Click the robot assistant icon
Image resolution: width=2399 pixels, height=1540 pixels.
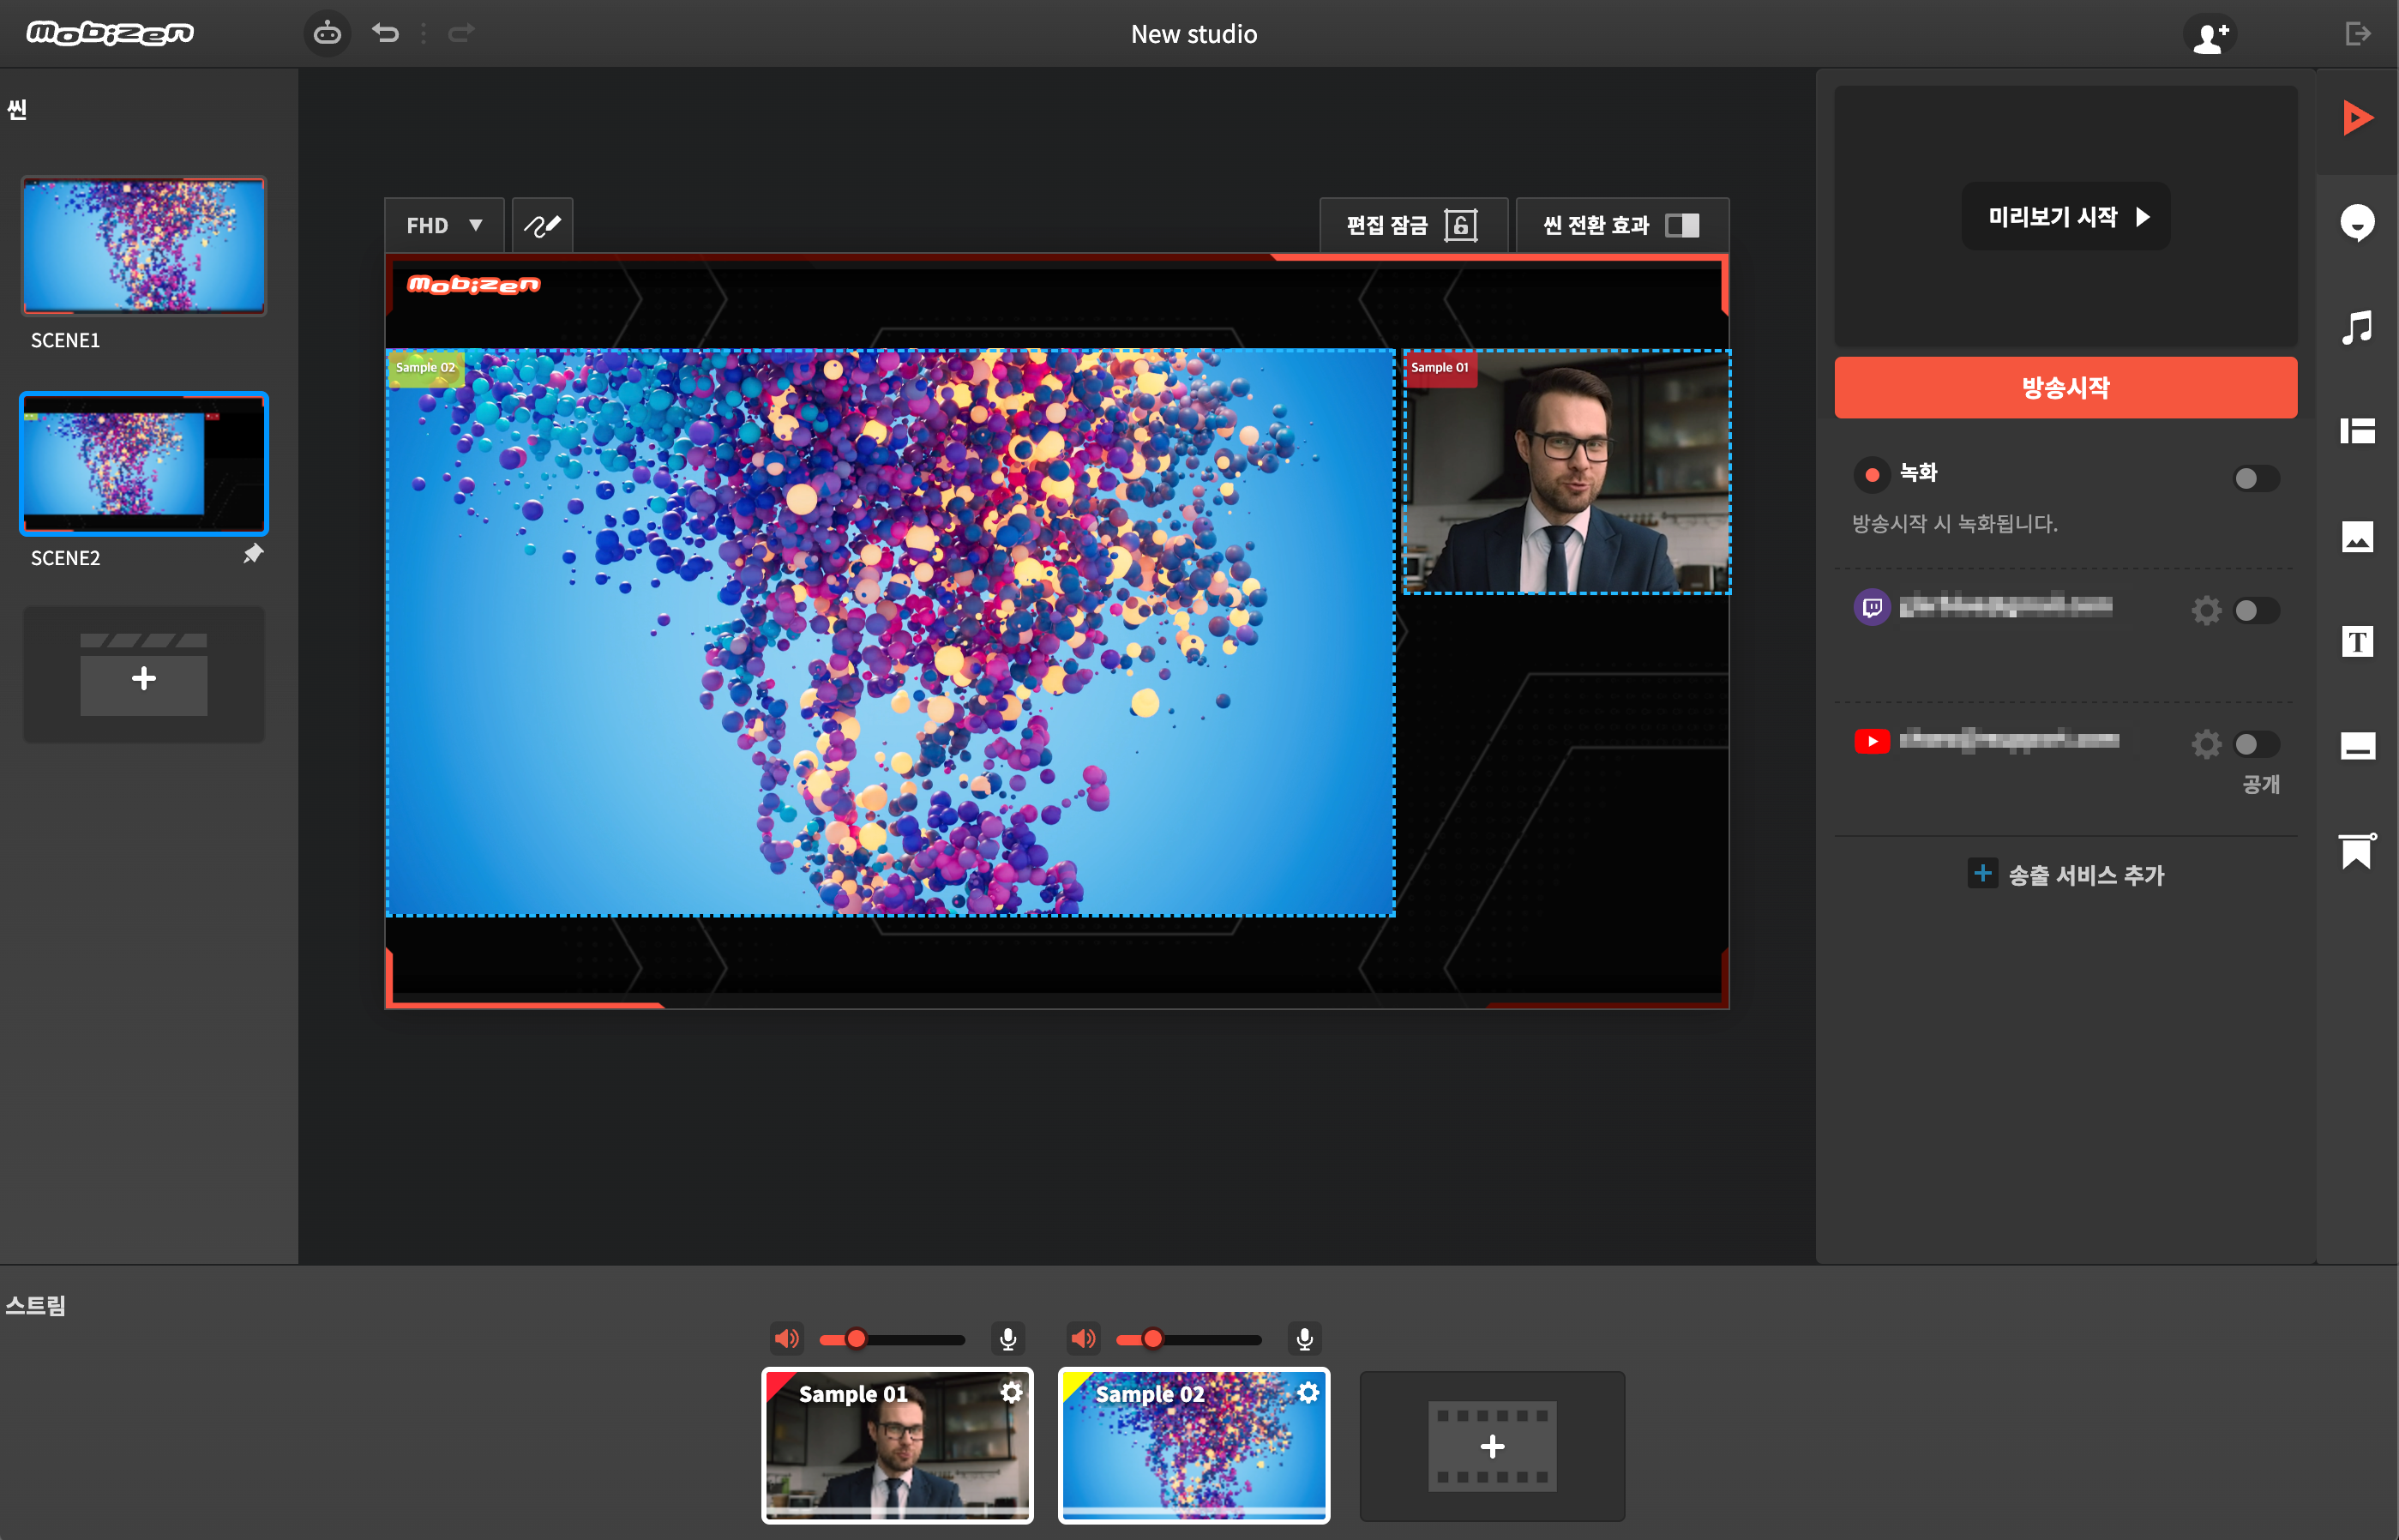327,34
